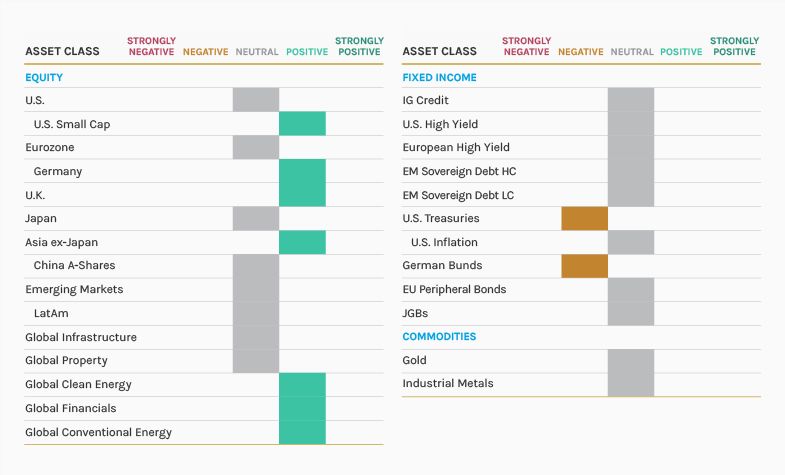Select orange Negative cell for German Bunds
Image resolution: width=785 pixels, height=475 pixels.
coord(584,266)
